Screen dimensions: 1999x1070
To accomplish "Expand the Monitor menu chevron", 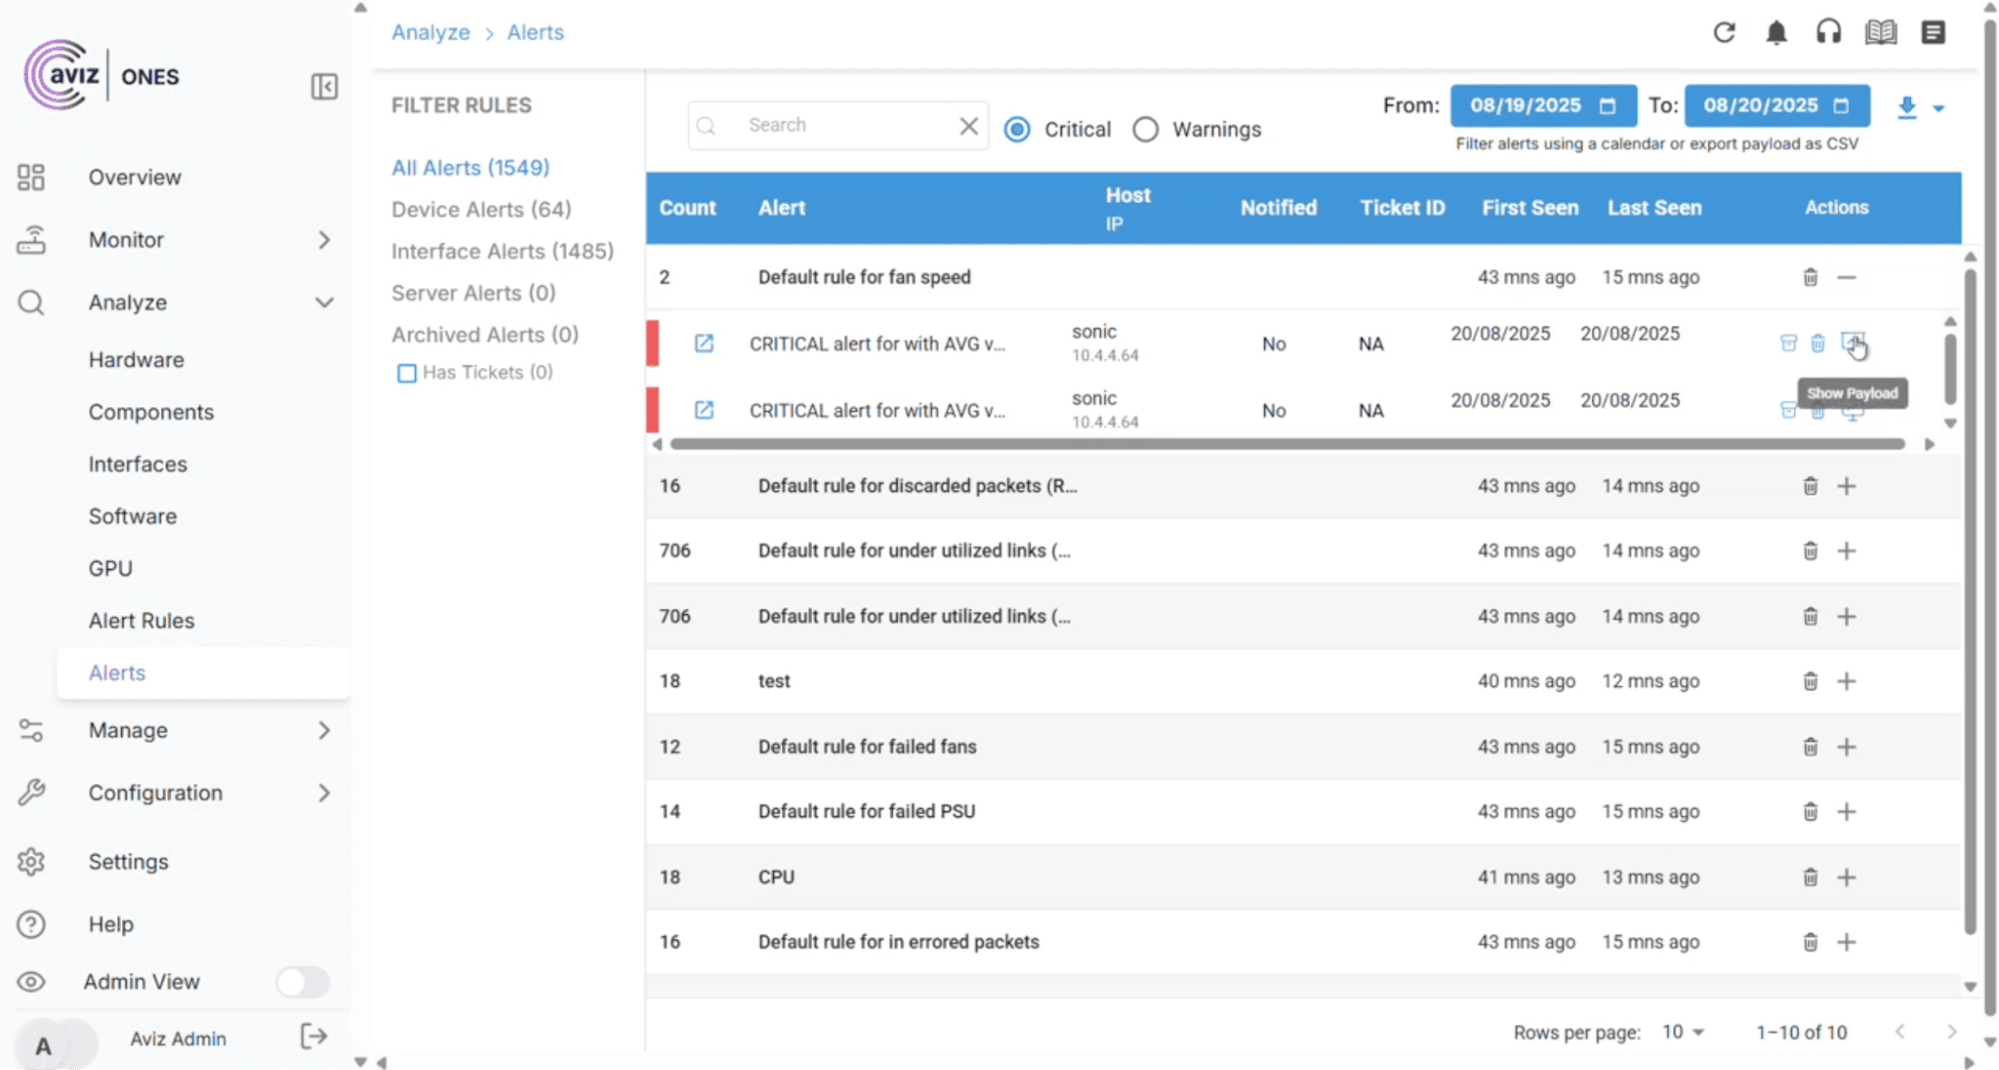I will (325, 240).
